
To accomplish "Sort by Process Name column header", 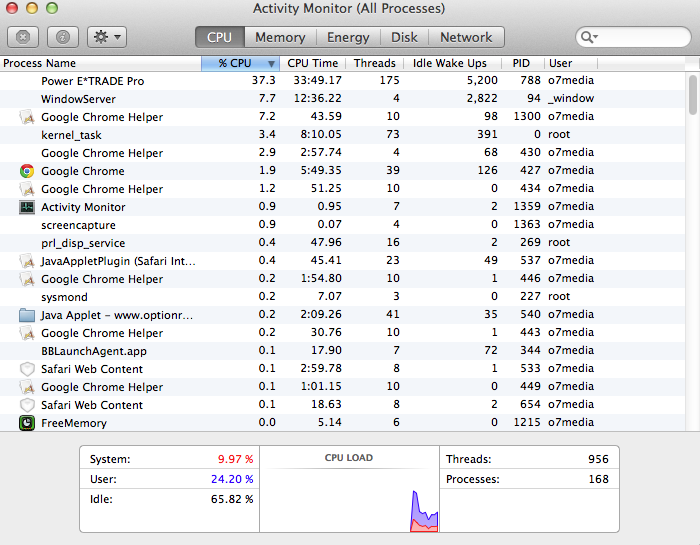I will (x=100, y=63).
